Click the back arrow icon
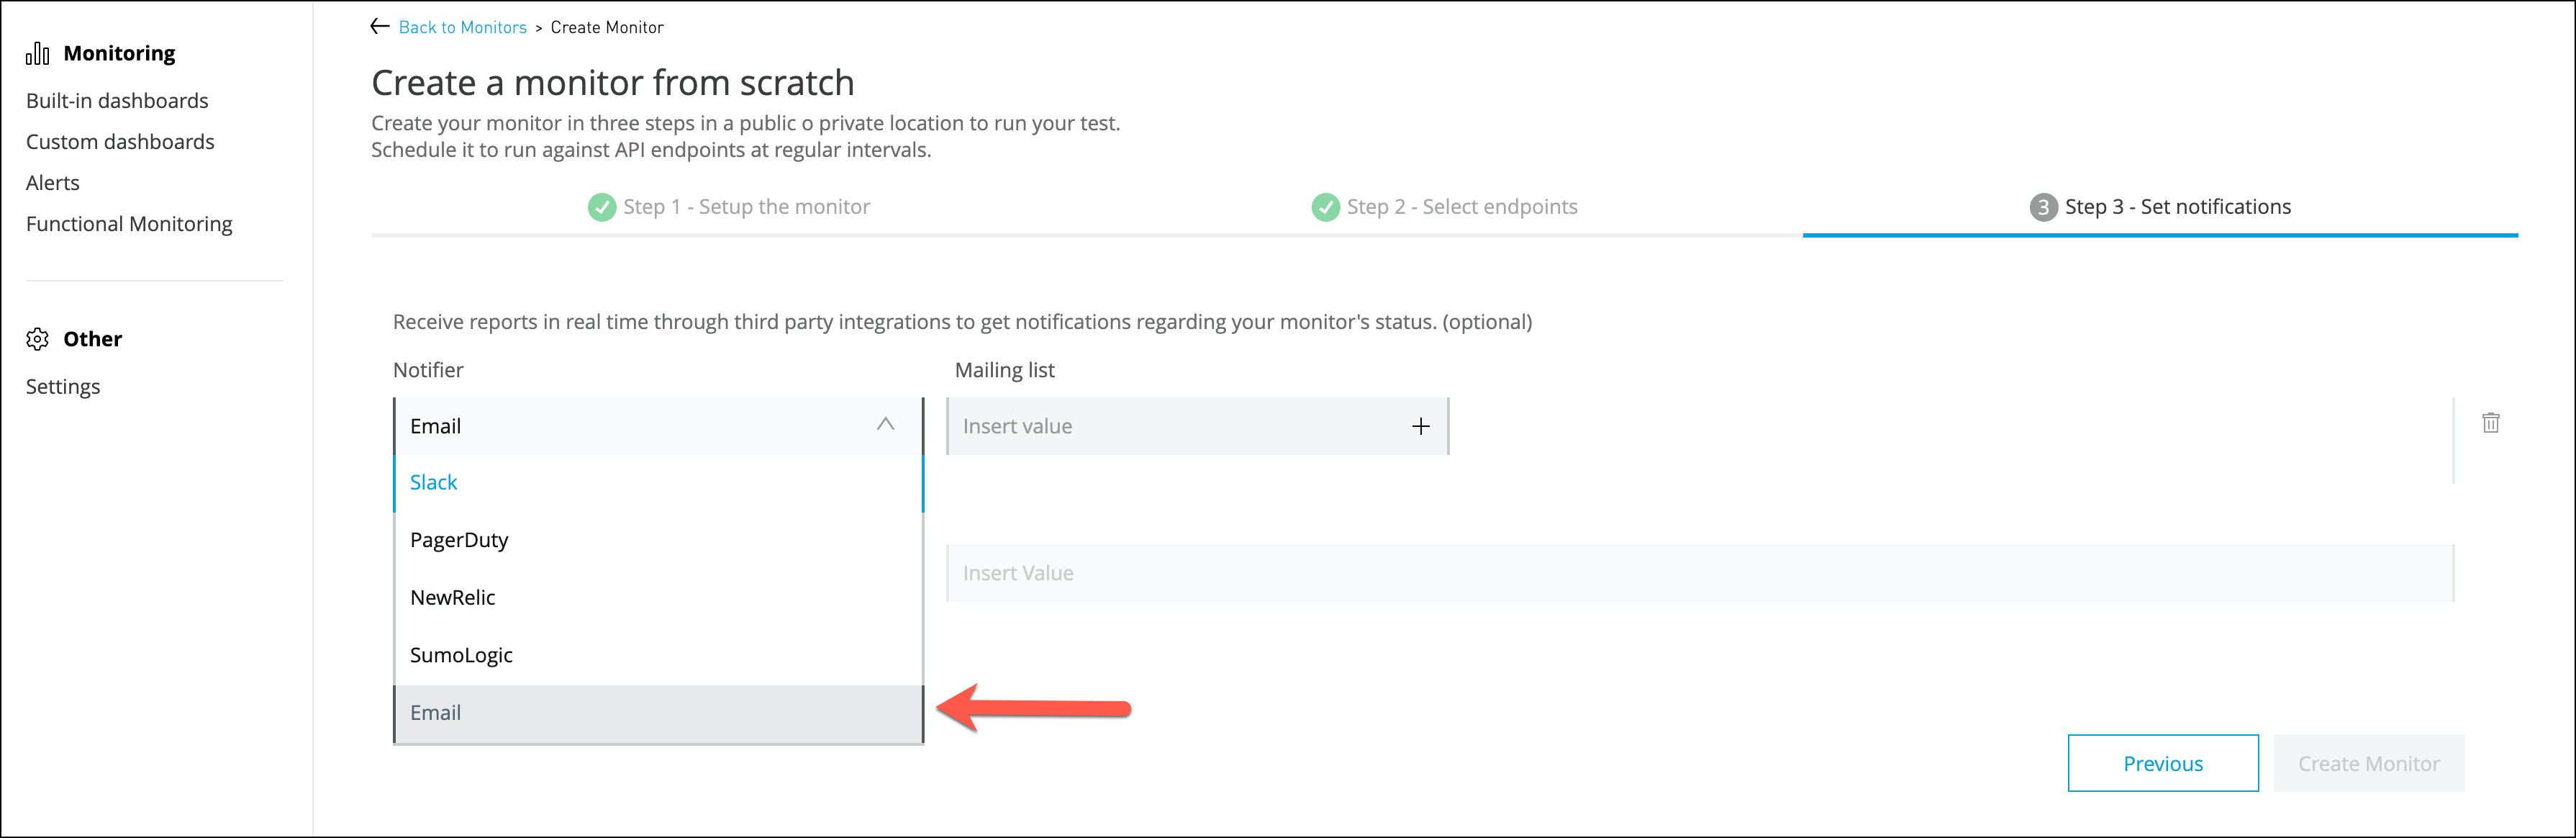 380,27
